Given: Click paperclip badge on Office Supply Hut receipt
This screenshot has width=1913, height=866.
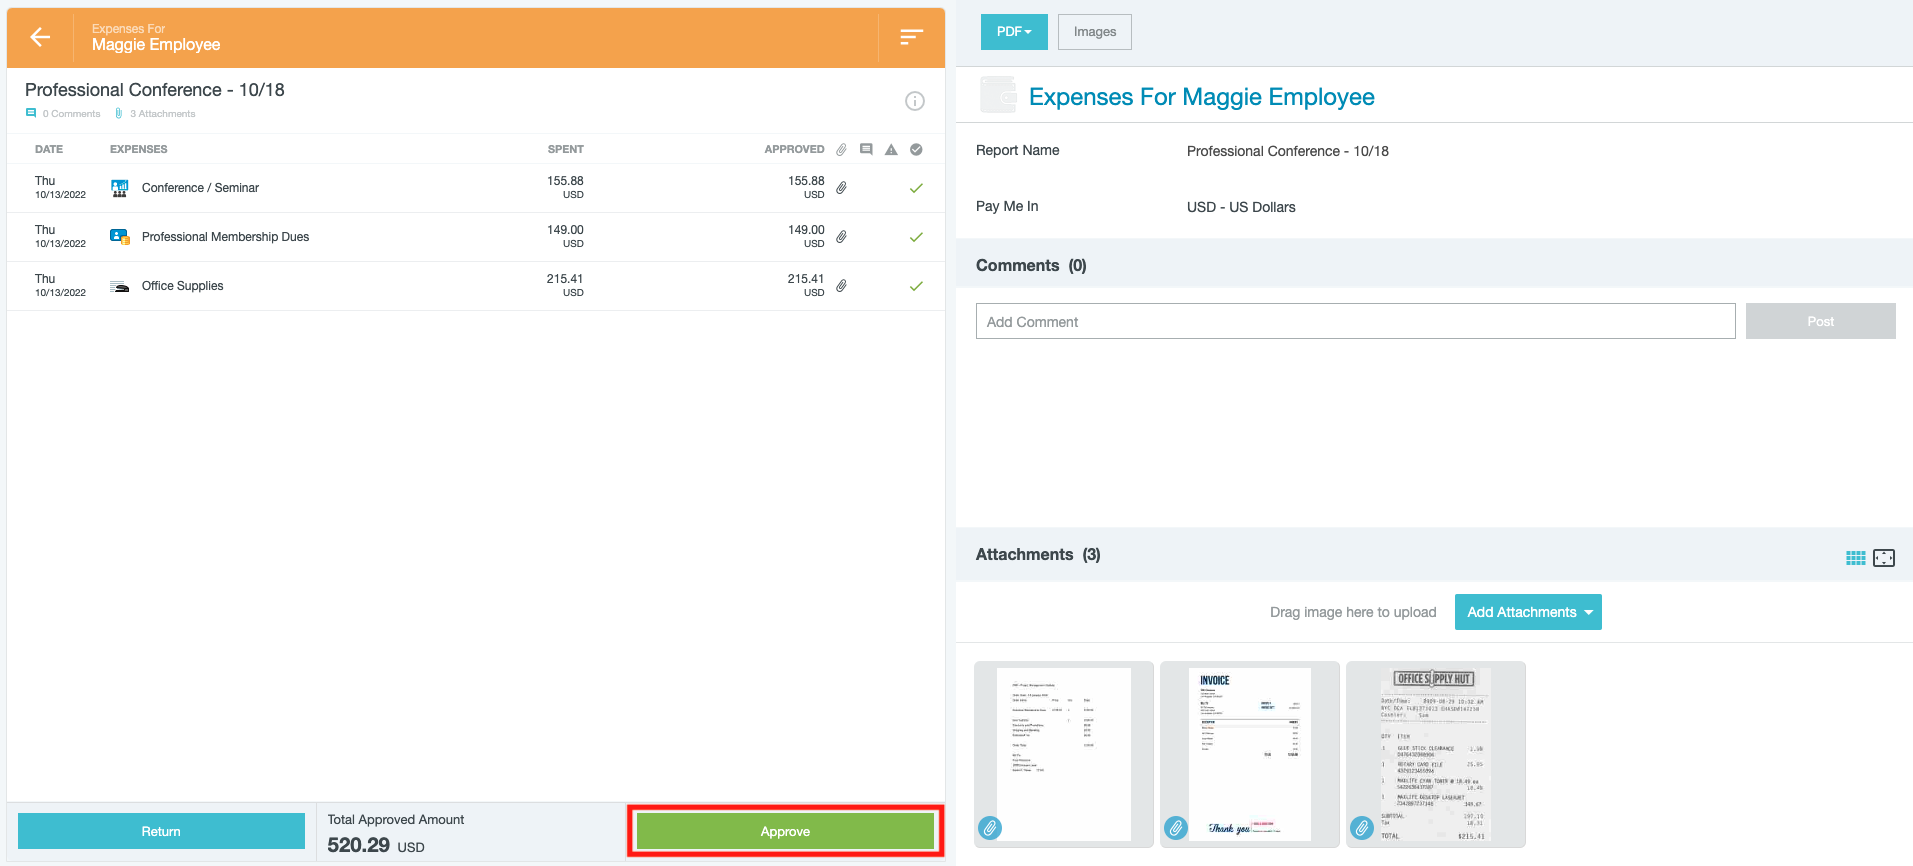Looking at the screenshot, I should pyautogui.click(x=1362, y=828).
